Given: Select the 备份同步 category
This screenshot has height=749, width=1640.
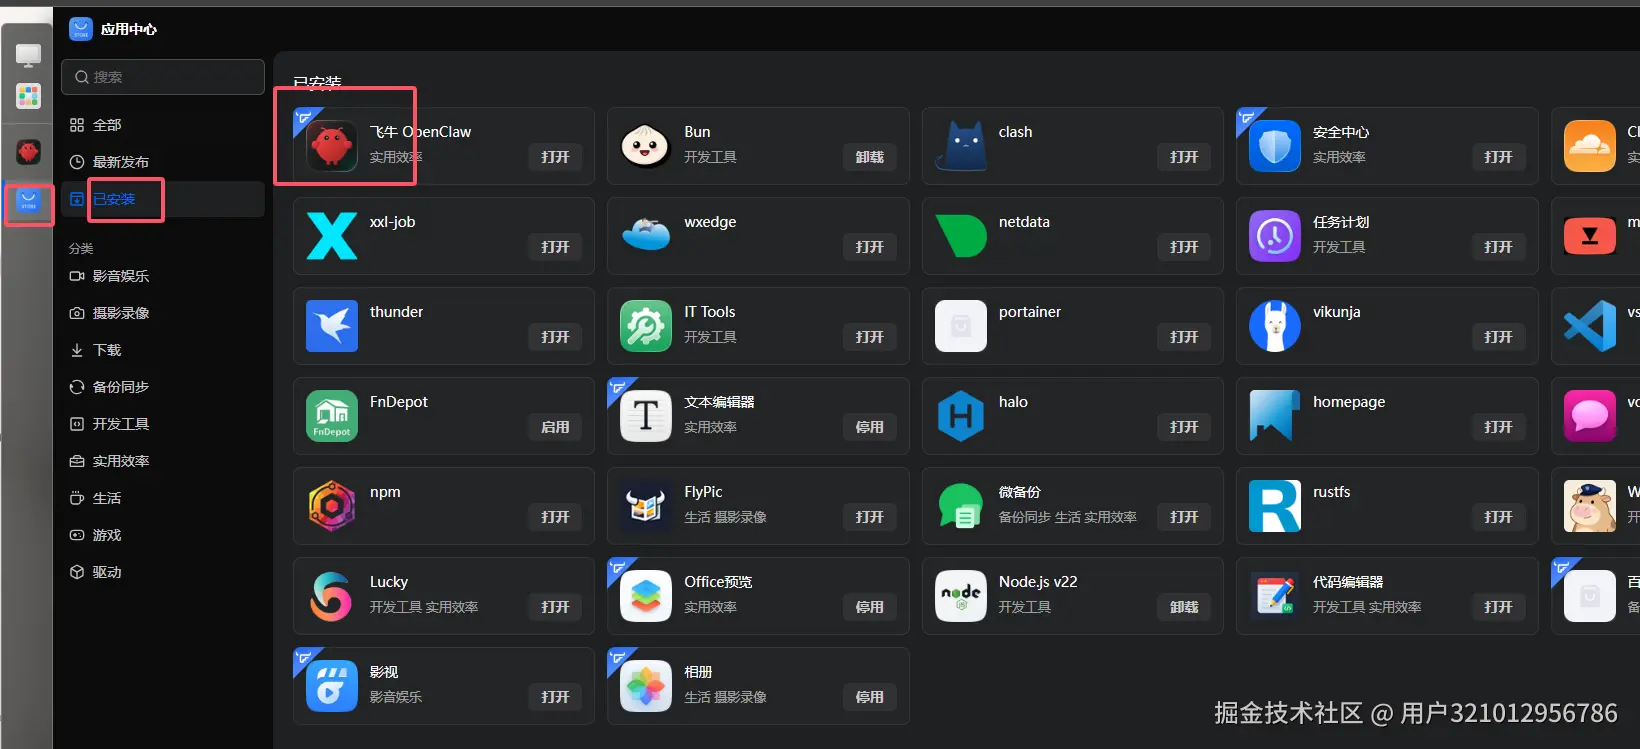Looking at the screenshot, I should click(163, 387).
